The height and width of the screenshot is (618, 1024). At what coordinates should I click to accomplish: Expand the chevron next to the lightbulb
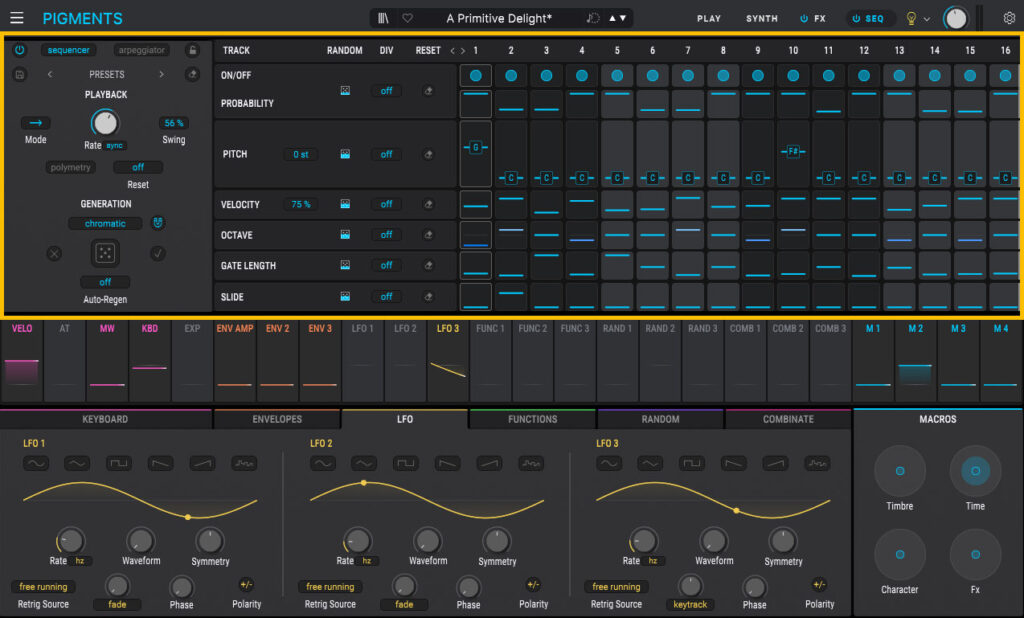pyautogui.click(x=927, y=19)
